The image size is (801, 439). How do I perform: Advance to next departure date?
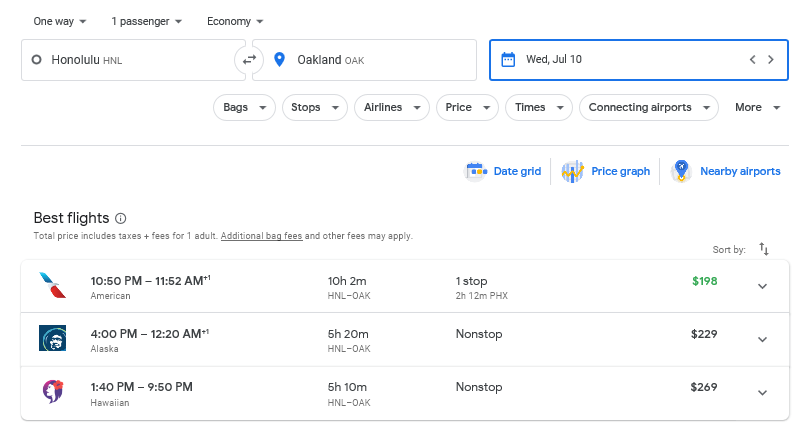771,60
